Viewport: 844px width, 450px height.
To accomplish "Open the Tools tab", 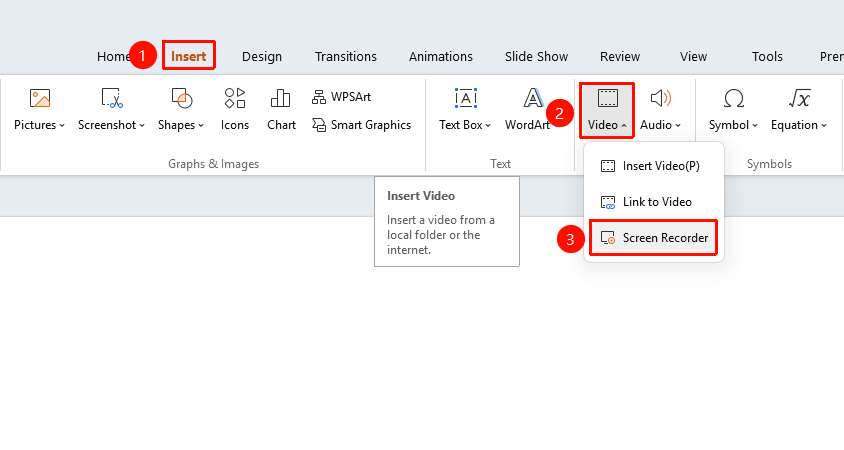I will pos(767,57).
